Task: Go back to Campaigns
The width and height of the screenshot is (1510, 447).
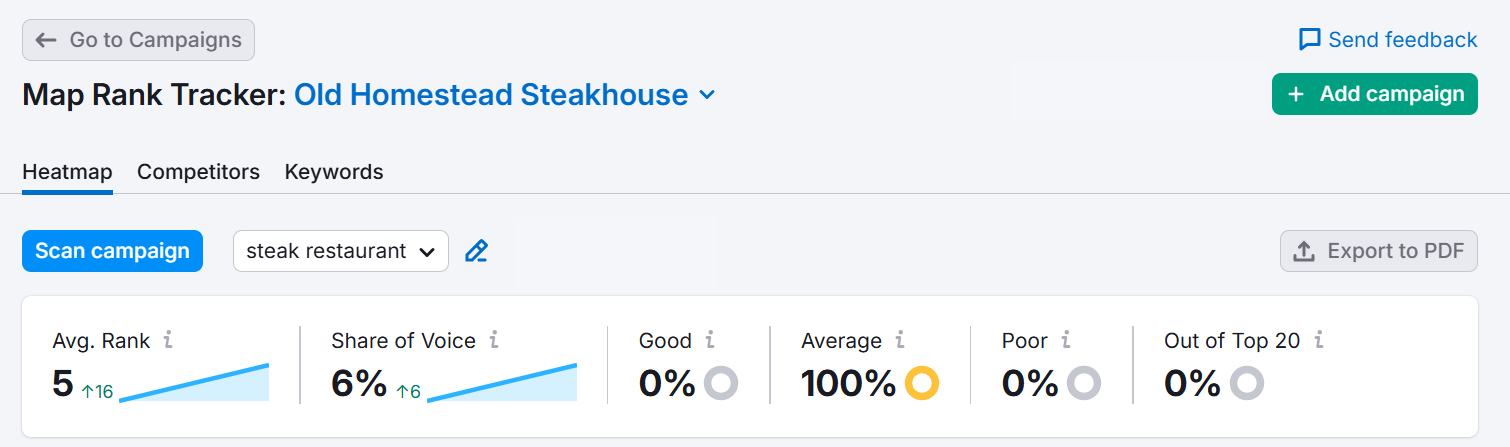Action: (138, 40)
